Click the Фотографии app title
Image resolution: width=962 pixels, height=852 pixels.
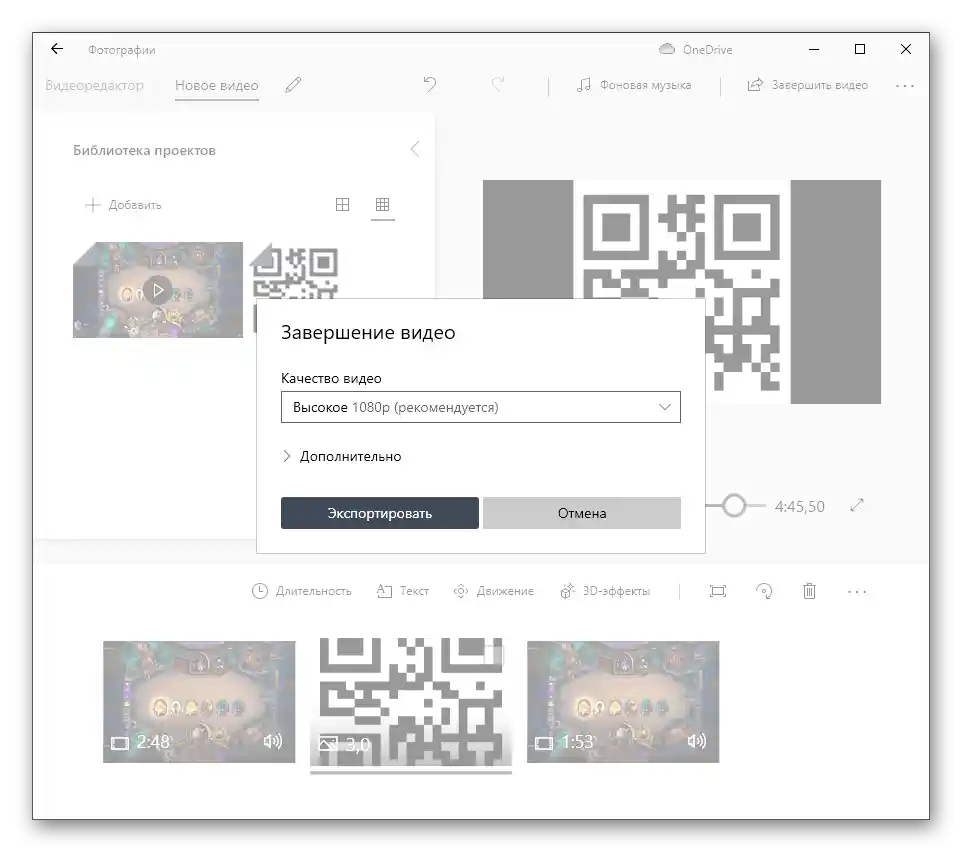tap(121, 50)
